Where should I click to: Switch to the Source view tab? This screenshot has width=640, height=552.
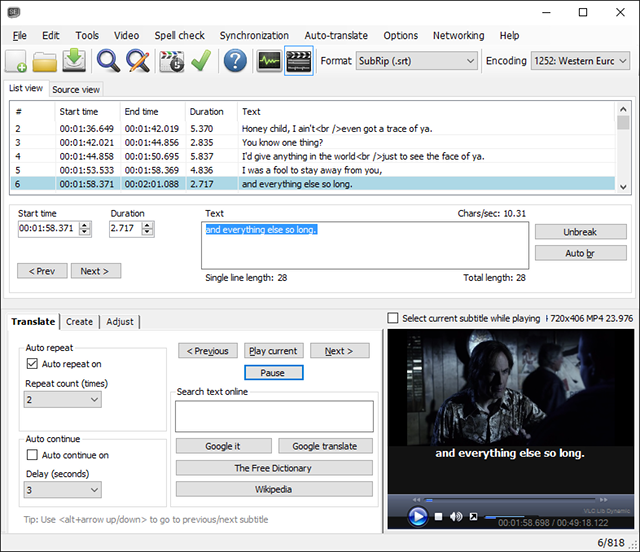pyautogui.click(x=76, y=90)
